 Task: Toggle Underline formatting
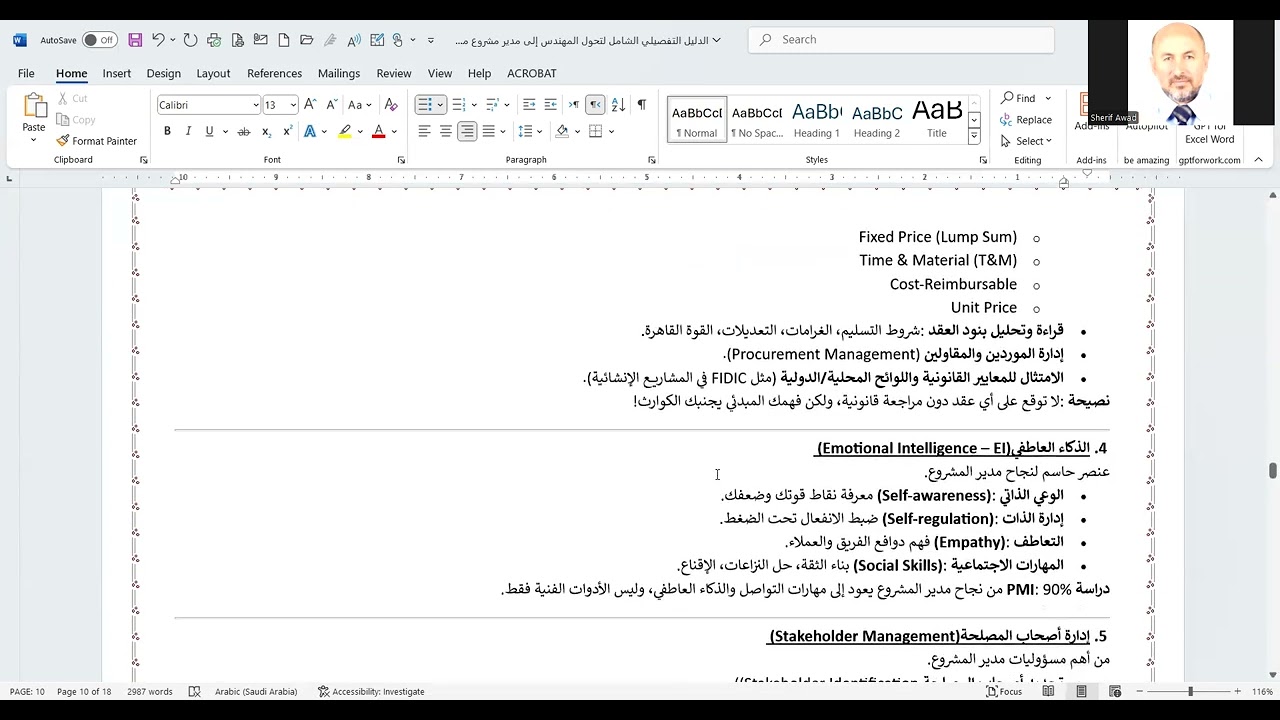209,132
